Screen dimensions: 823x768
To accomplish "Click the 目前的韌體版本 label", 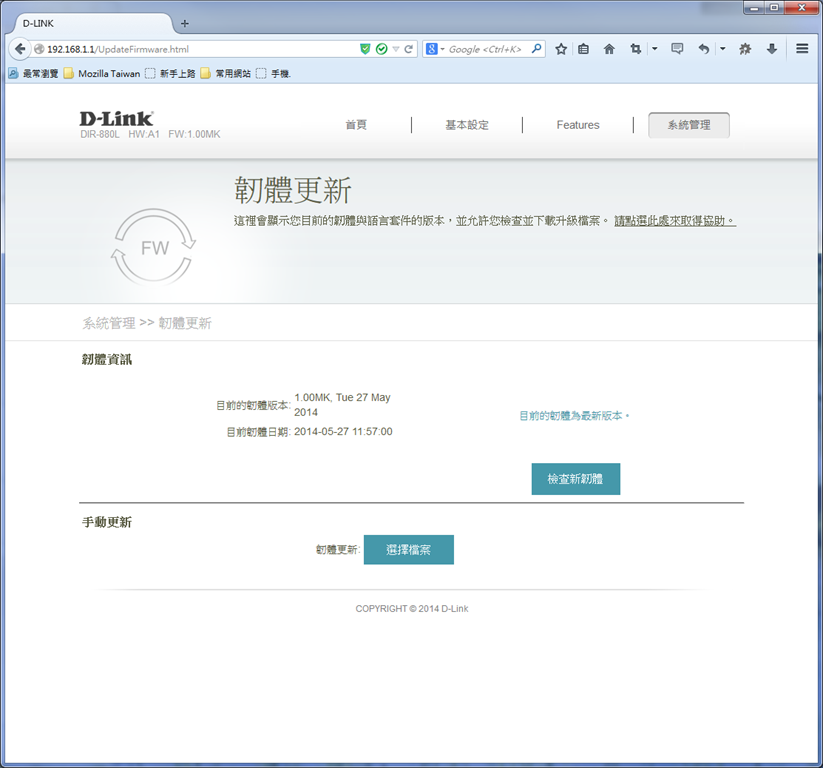I will [x=253, y=405].
